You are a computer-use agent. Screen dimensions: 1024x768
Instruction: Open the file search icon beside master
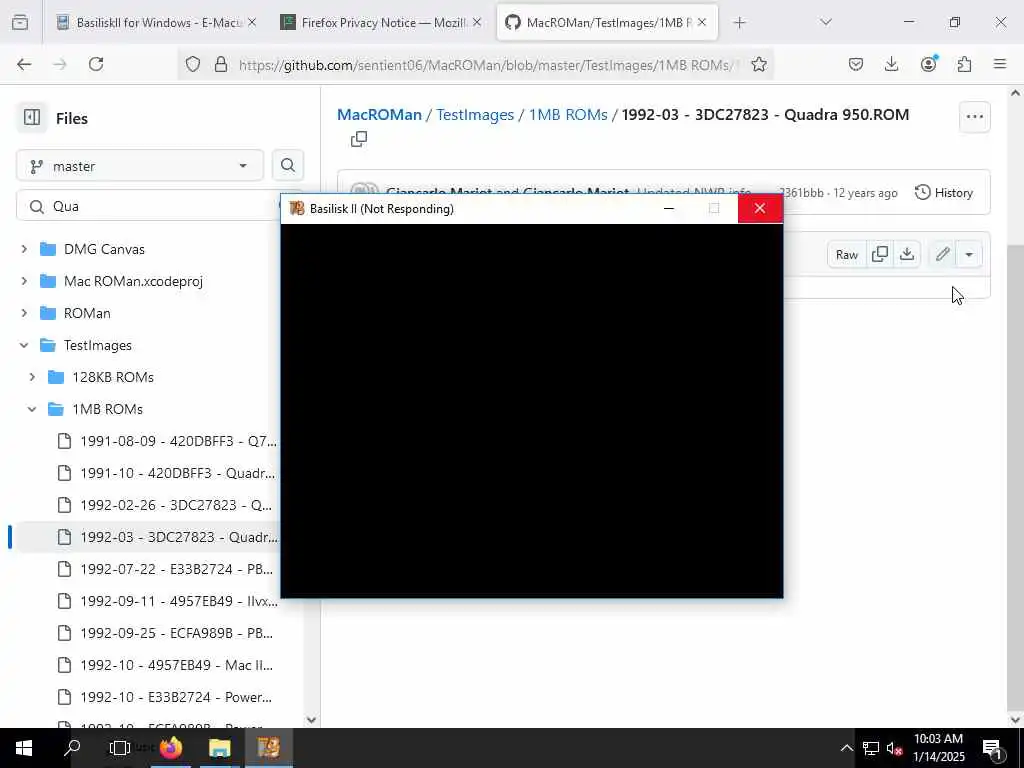pos(287,166)
